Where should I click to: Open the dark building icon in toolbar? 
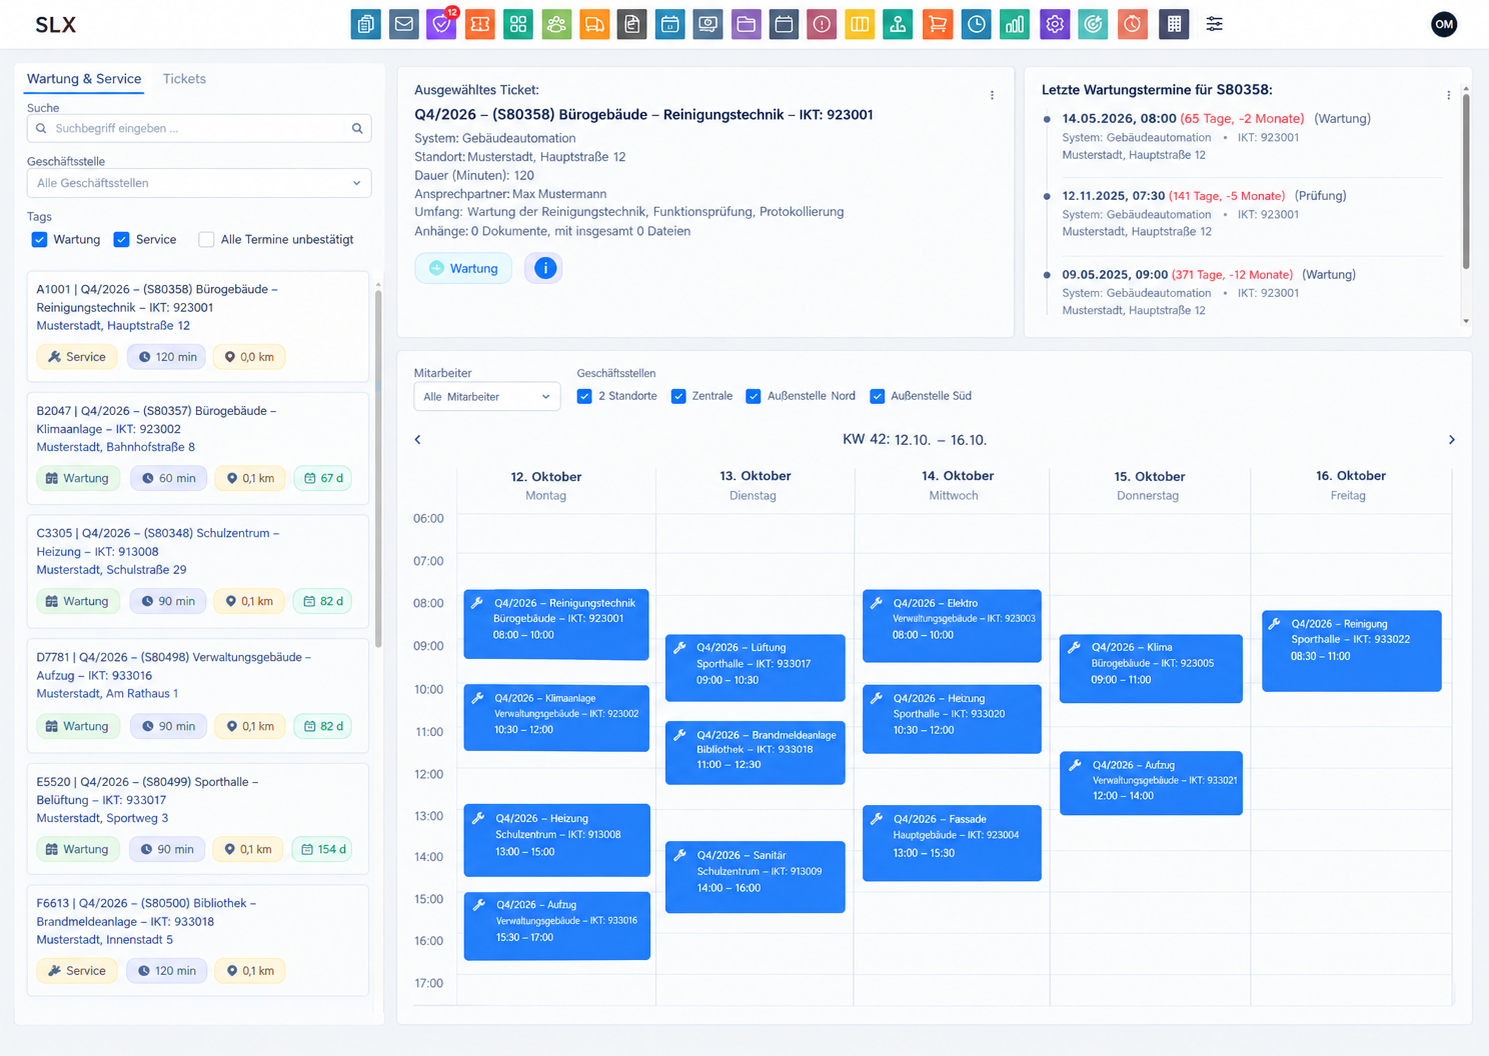click(1174, 24)
